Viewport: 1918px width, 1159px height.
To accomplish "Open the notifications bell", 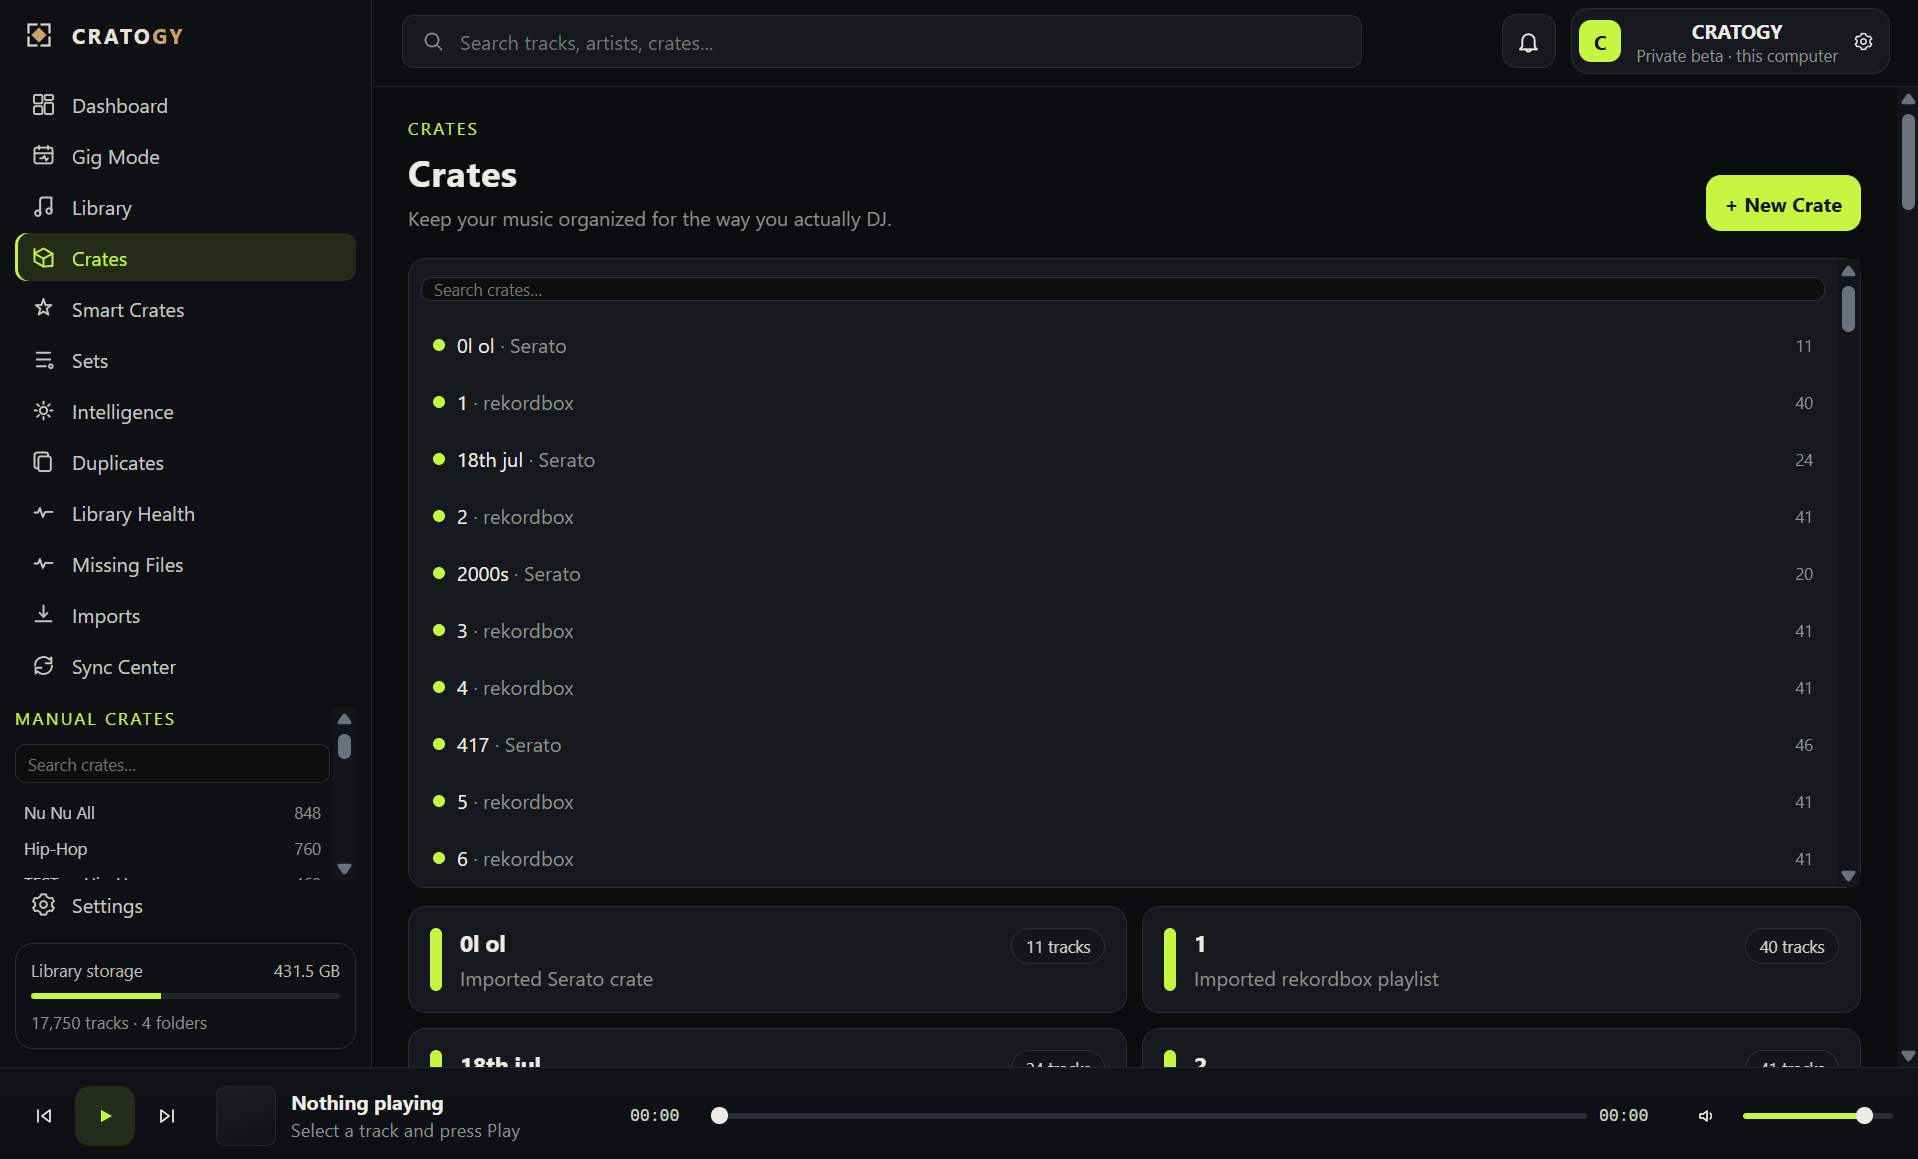I will point(1528,42).
